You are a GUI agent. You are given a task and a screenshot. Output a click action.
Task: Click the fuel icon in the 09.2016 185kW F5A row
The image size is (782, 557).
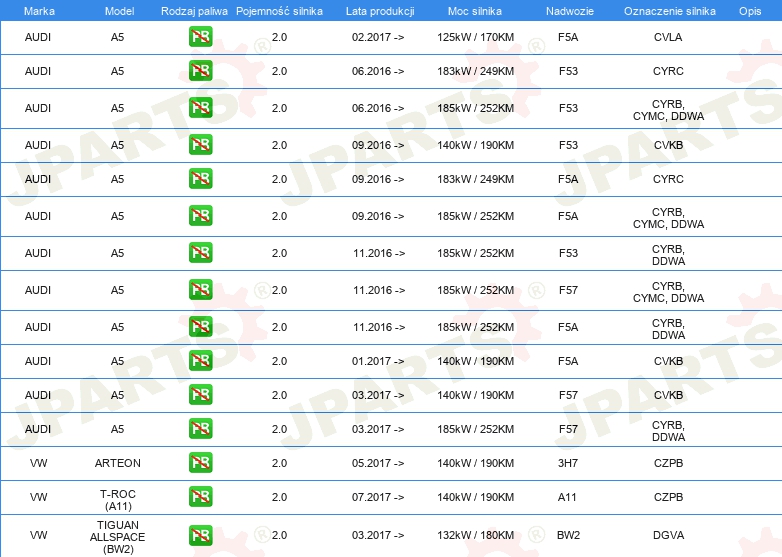(x=200, y=215)
